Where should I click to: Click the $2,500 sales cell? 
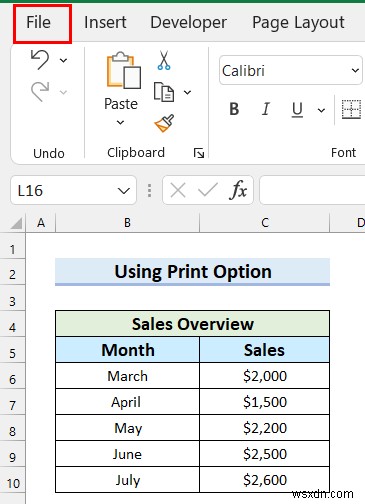(265, 454)
